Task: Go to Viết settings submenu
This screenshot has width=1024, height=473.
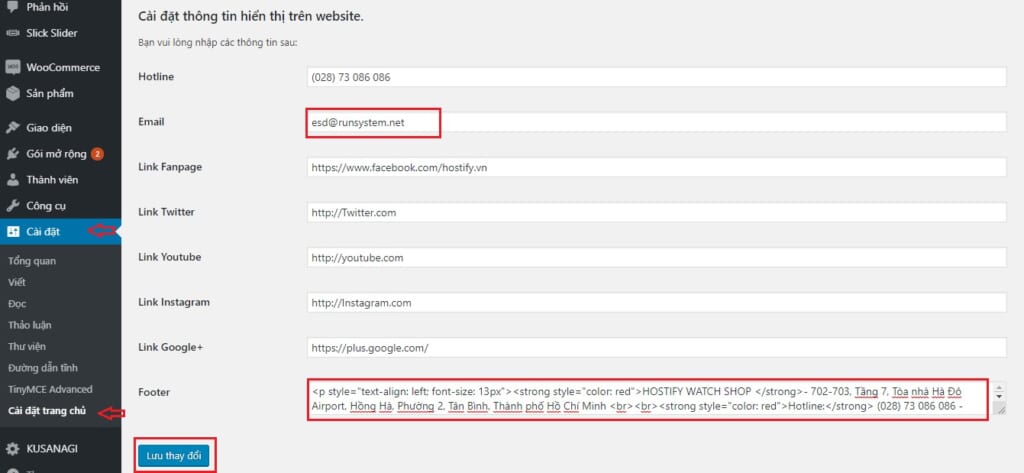Action: point(17,282)
